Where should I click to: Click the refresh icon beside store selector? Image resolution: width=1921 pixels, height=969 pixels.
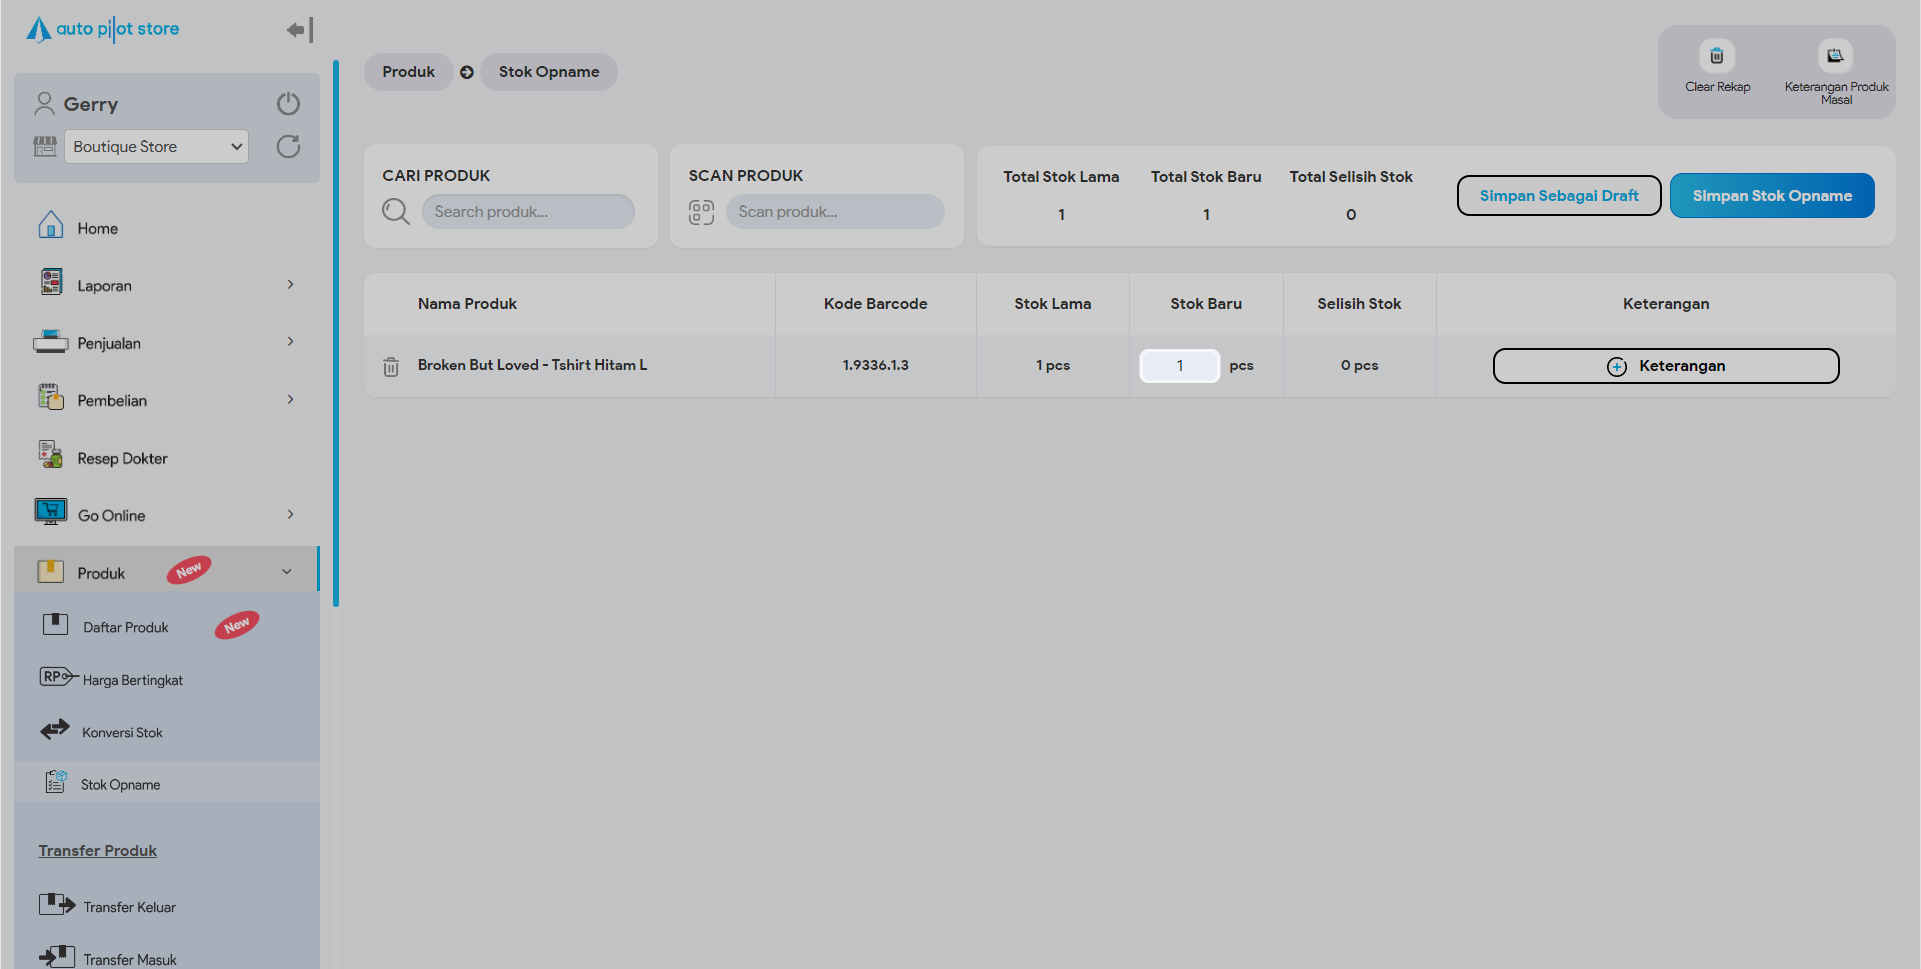tap(288, 147)
